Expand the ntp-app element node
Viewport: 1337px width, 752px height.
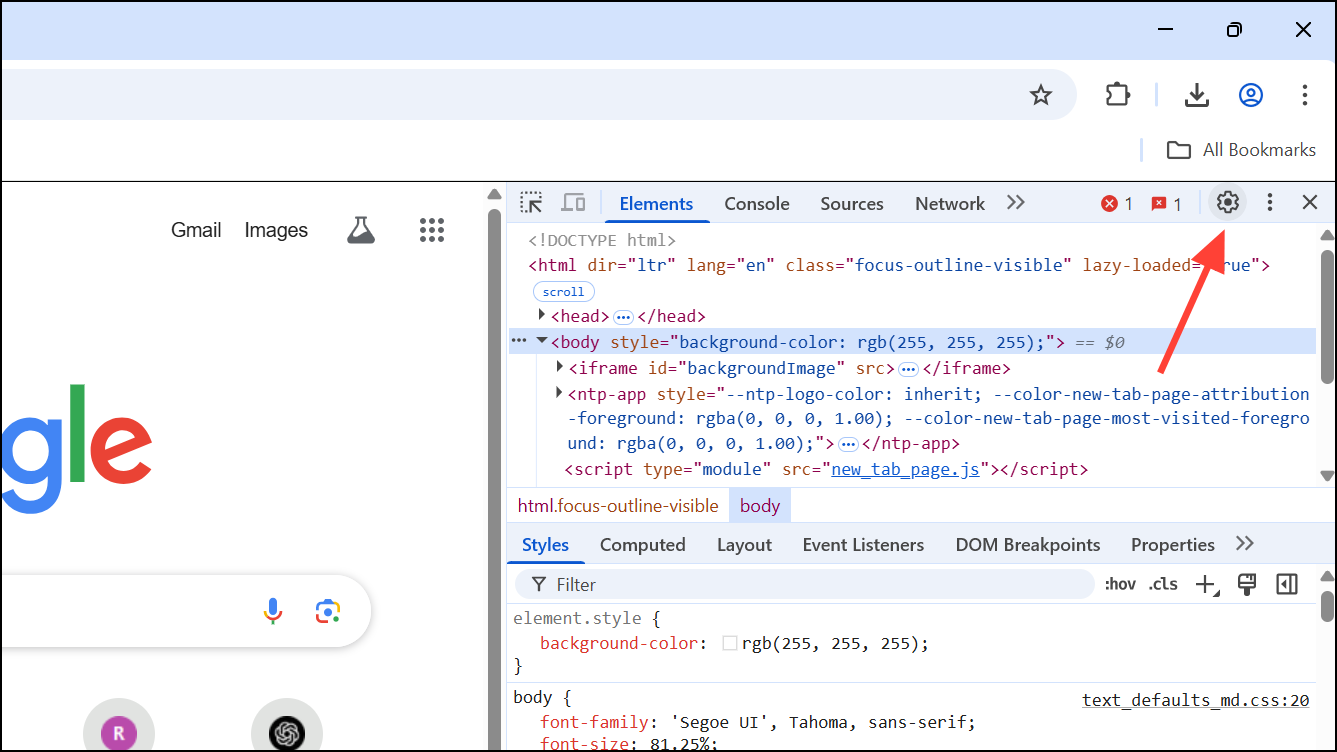click(559, 393)
